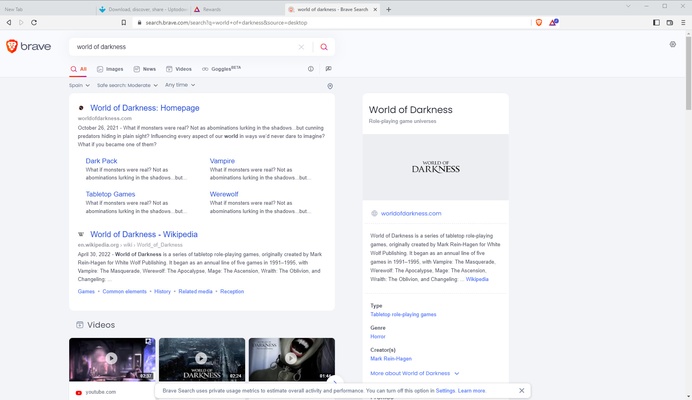Bookmark this page using the bookmark icon
692x400 pixels.
pyautogui.click(x=124, y=23)
